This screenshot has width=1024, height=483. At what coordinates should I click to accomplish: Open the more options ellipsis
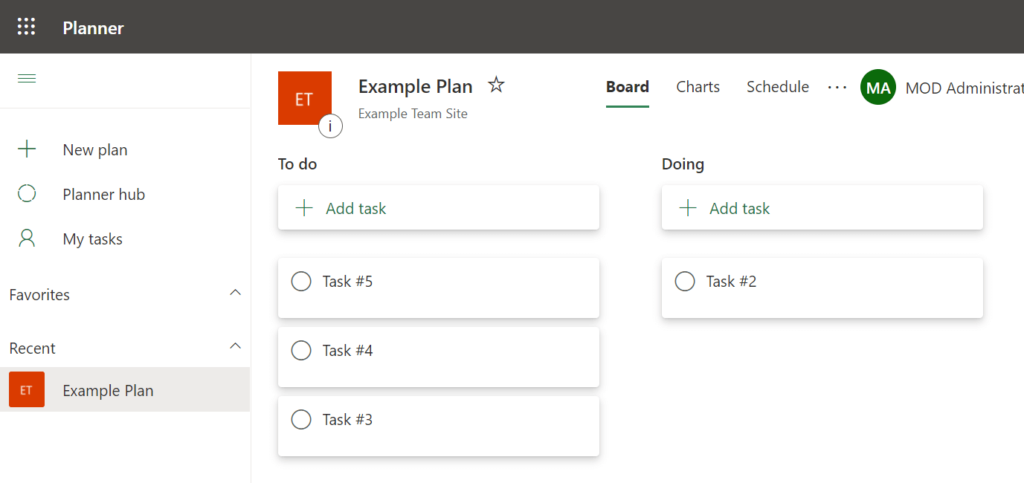pos(837,87)
